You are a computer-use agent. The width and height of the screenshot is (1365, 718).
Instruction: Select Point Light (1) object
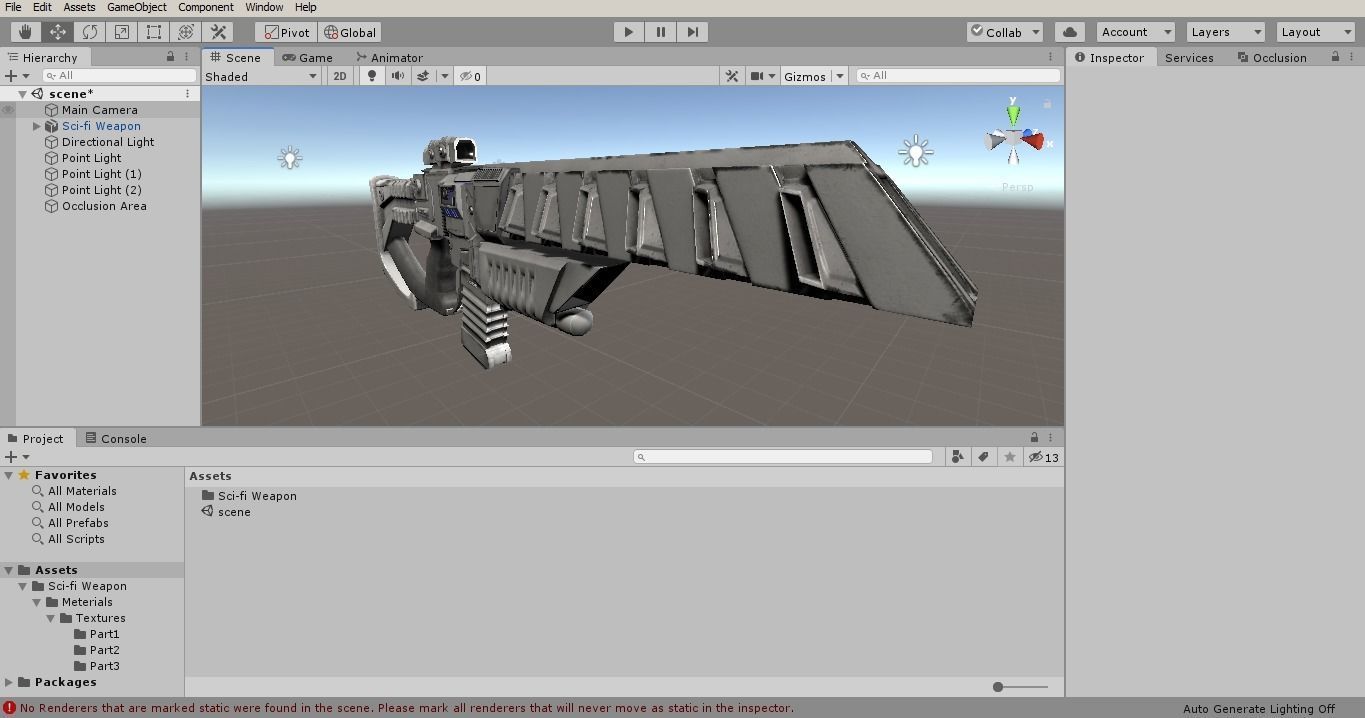pyautogui.click(x=100, y=174)
